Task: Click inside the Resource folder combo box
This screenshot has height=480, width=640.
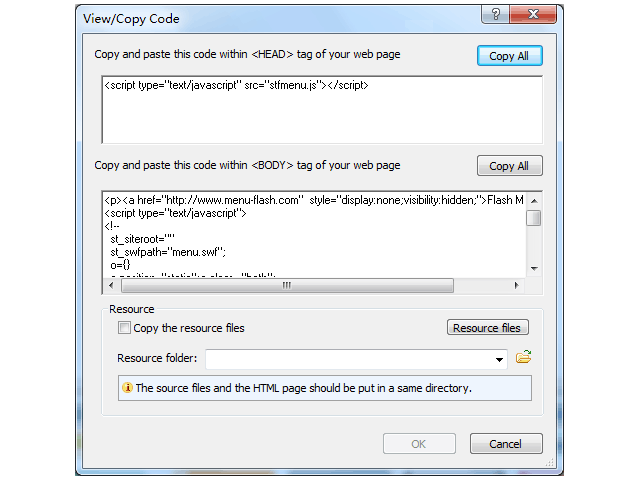Action: [x=356, y=359]
